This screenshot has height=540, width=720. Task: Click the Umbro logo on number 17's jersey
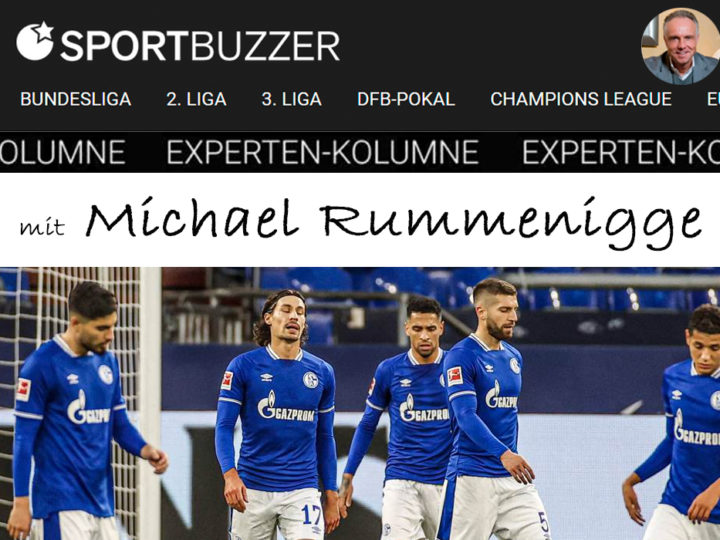tap(266, 377)
